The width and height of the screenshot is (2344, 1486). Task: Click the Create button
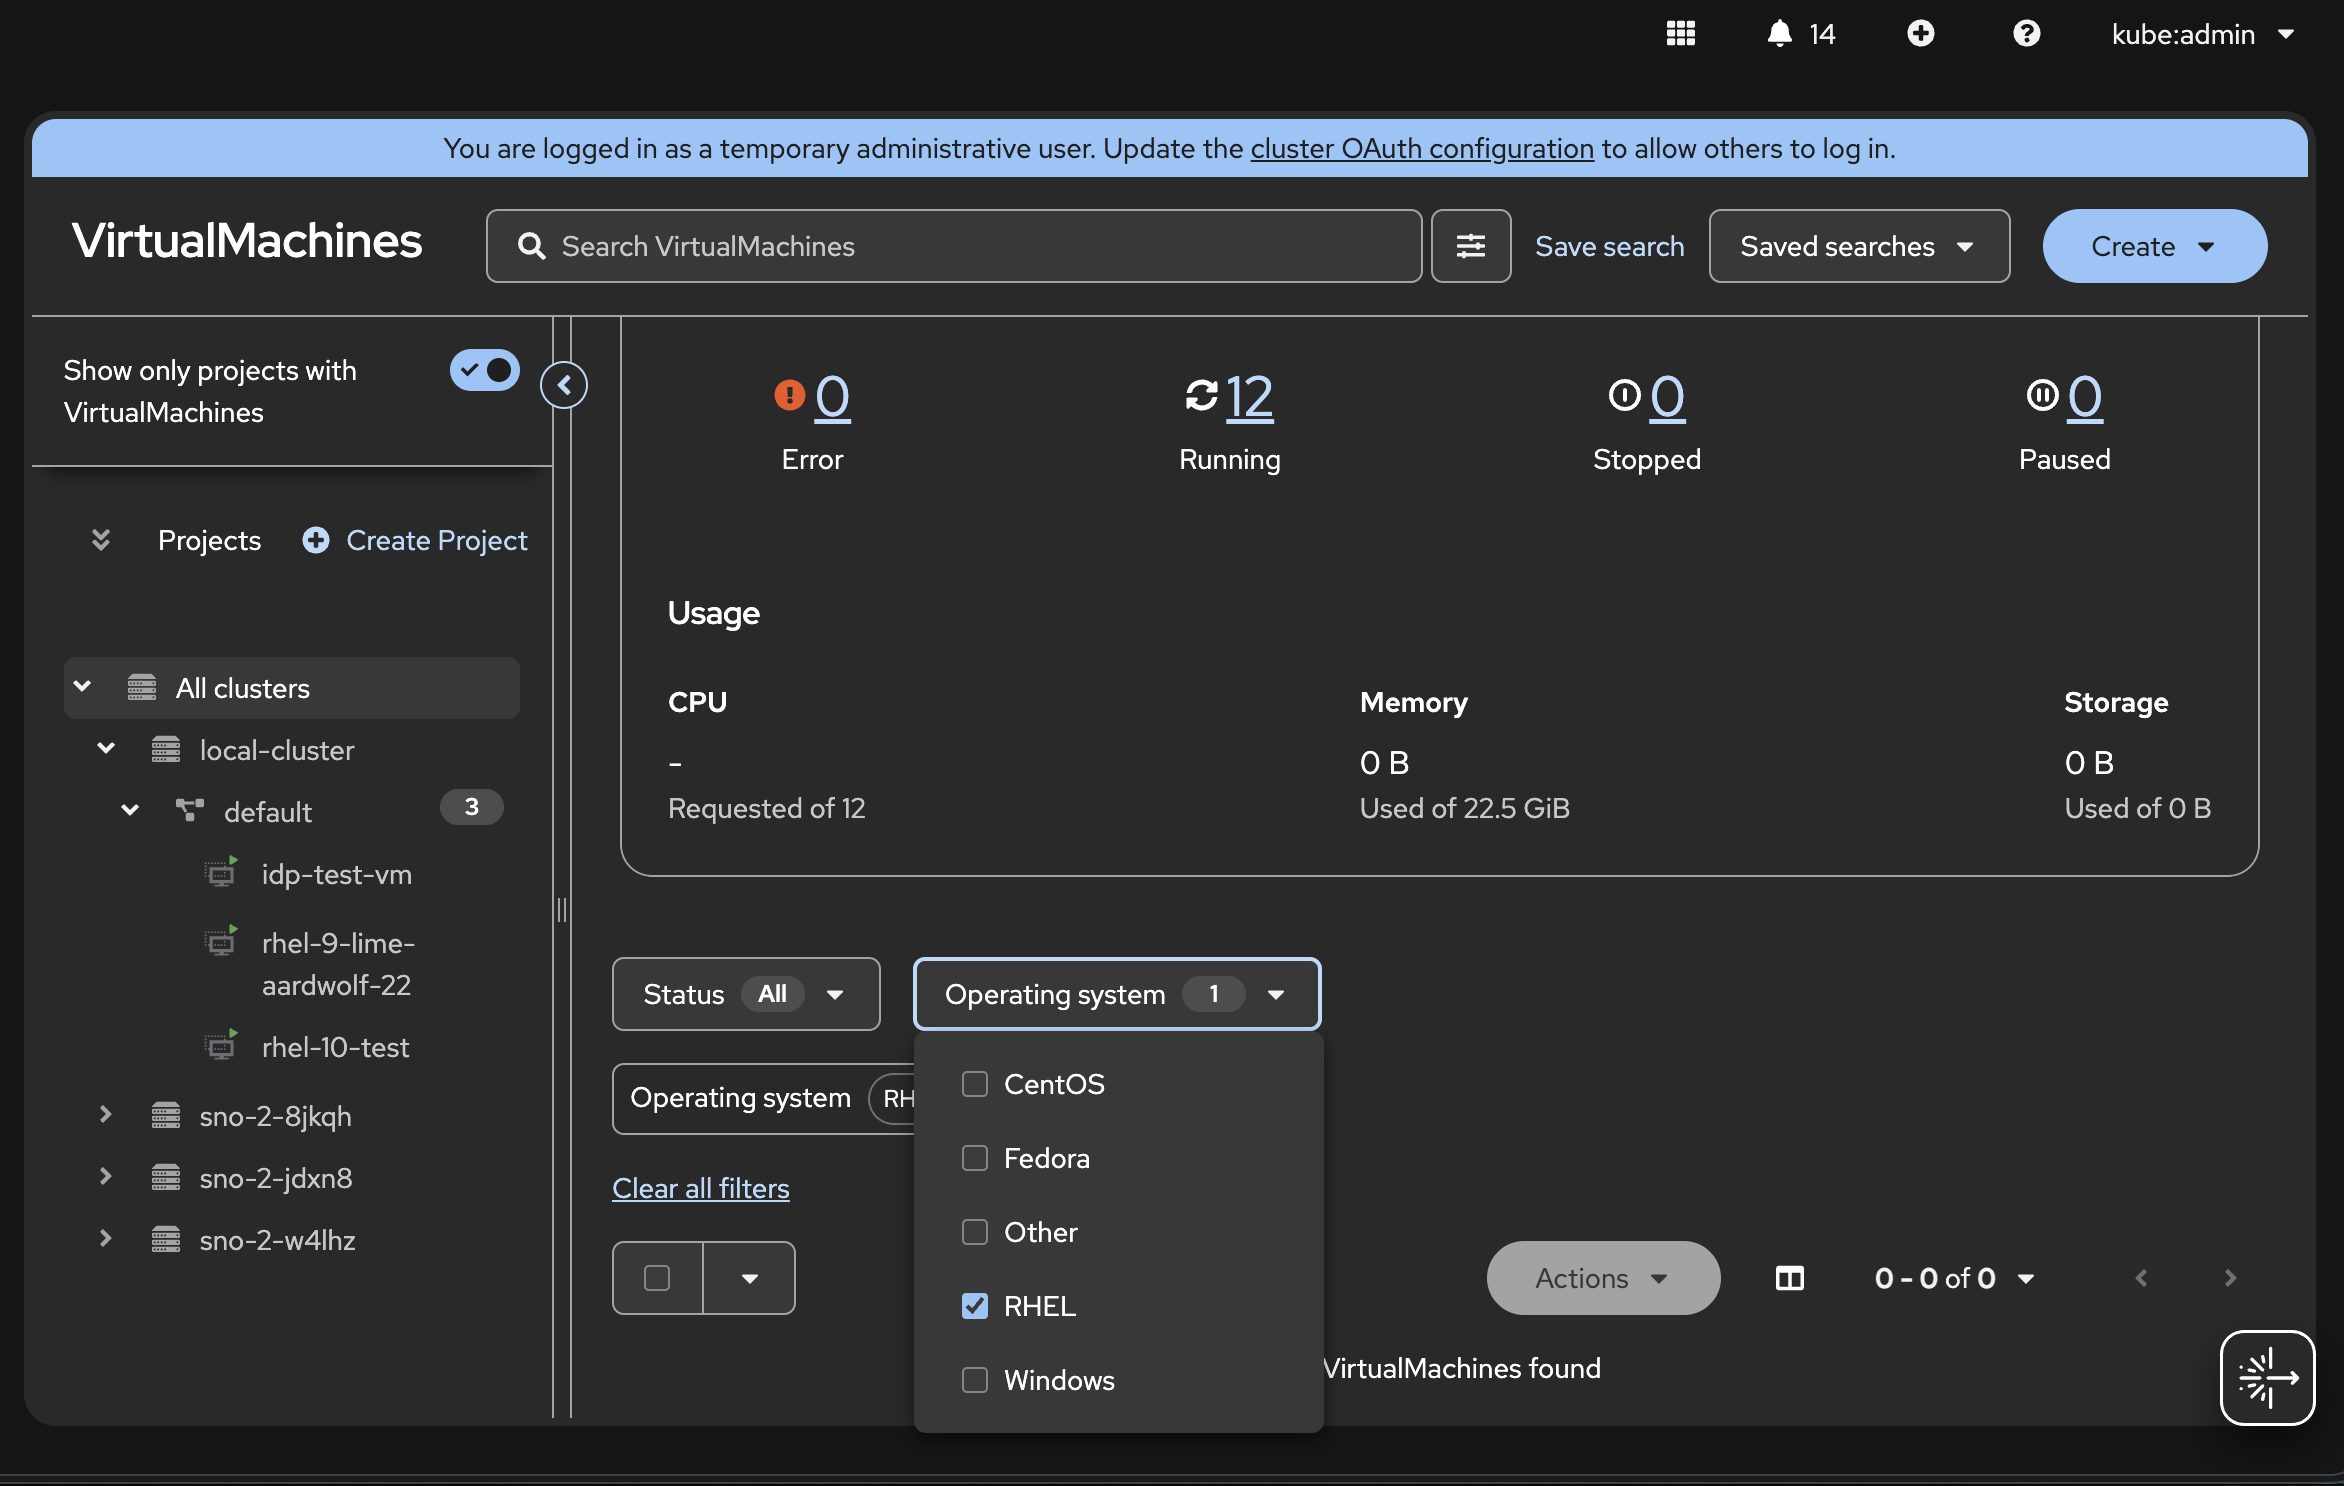coord(2153,246)
